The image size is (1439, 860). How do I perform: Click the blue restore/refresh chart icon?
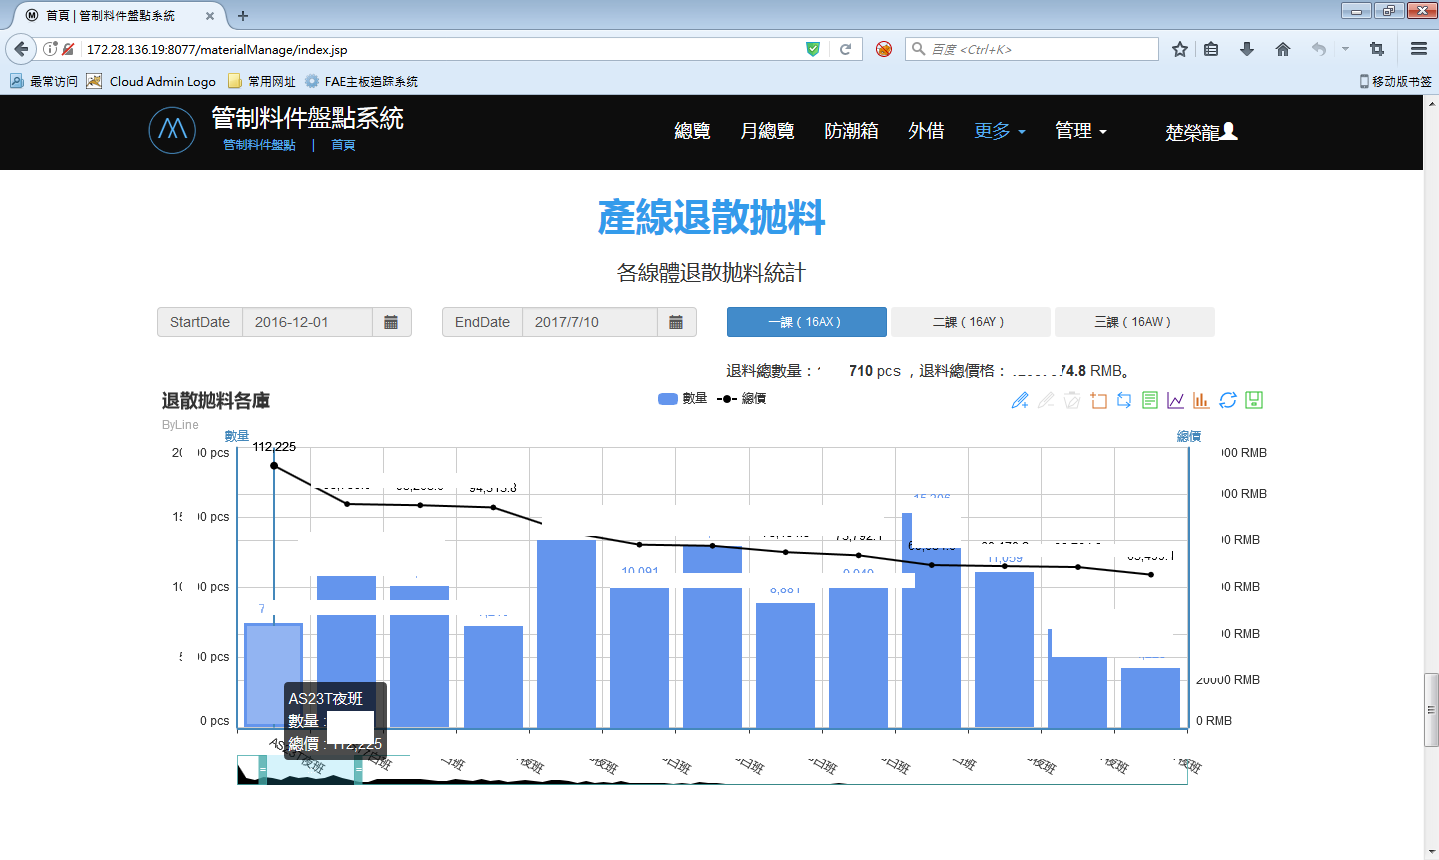1228,401
